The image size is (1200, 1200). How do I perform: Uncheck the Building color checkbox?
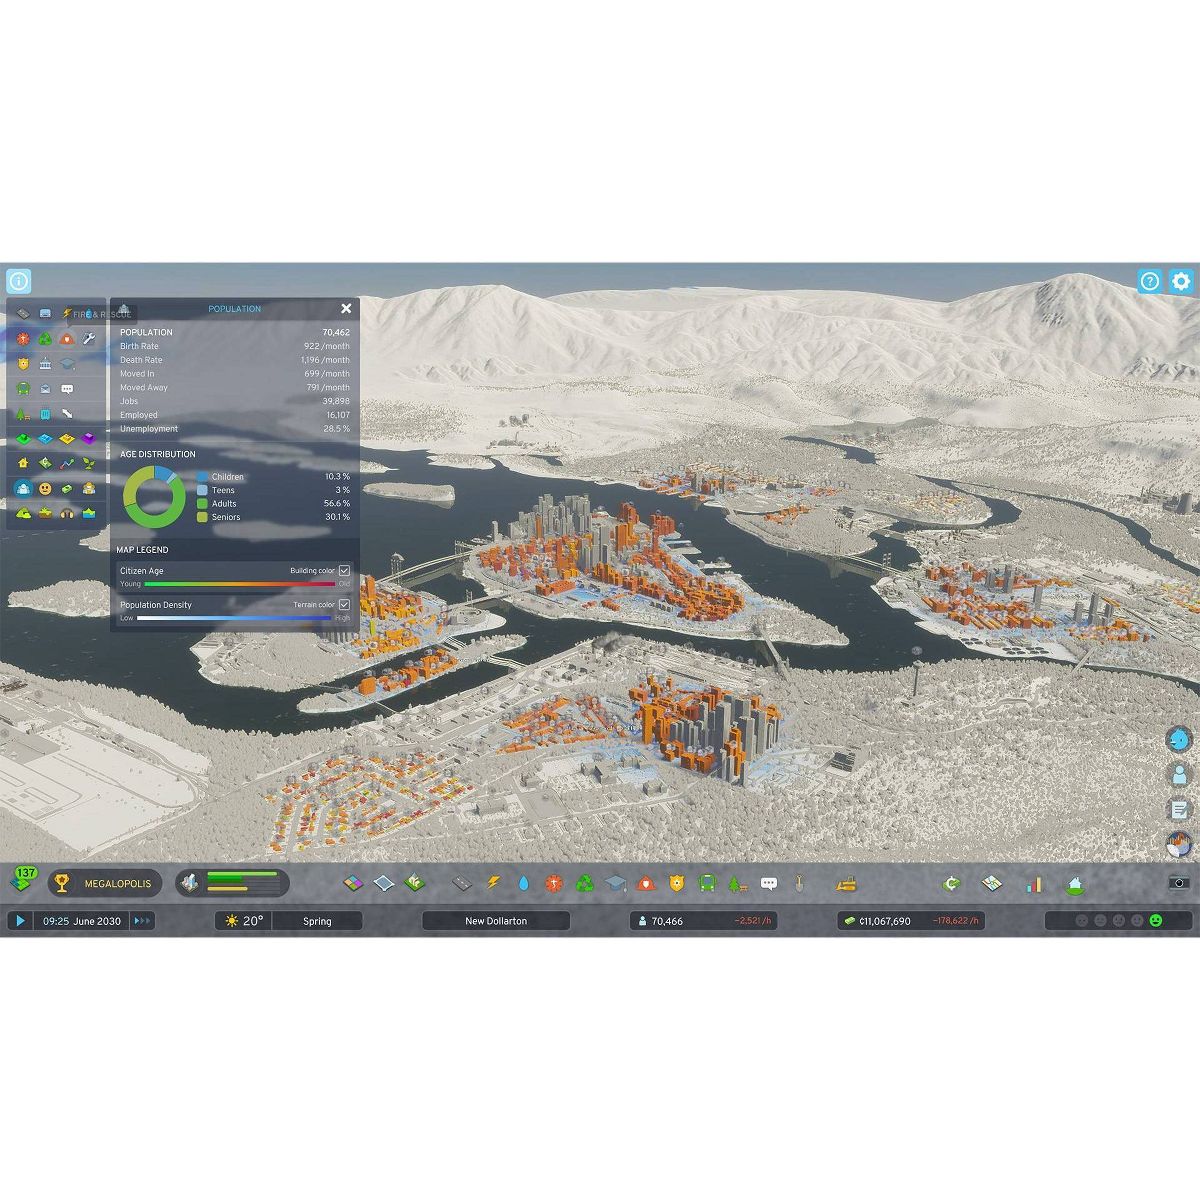[x=344, y=571]
